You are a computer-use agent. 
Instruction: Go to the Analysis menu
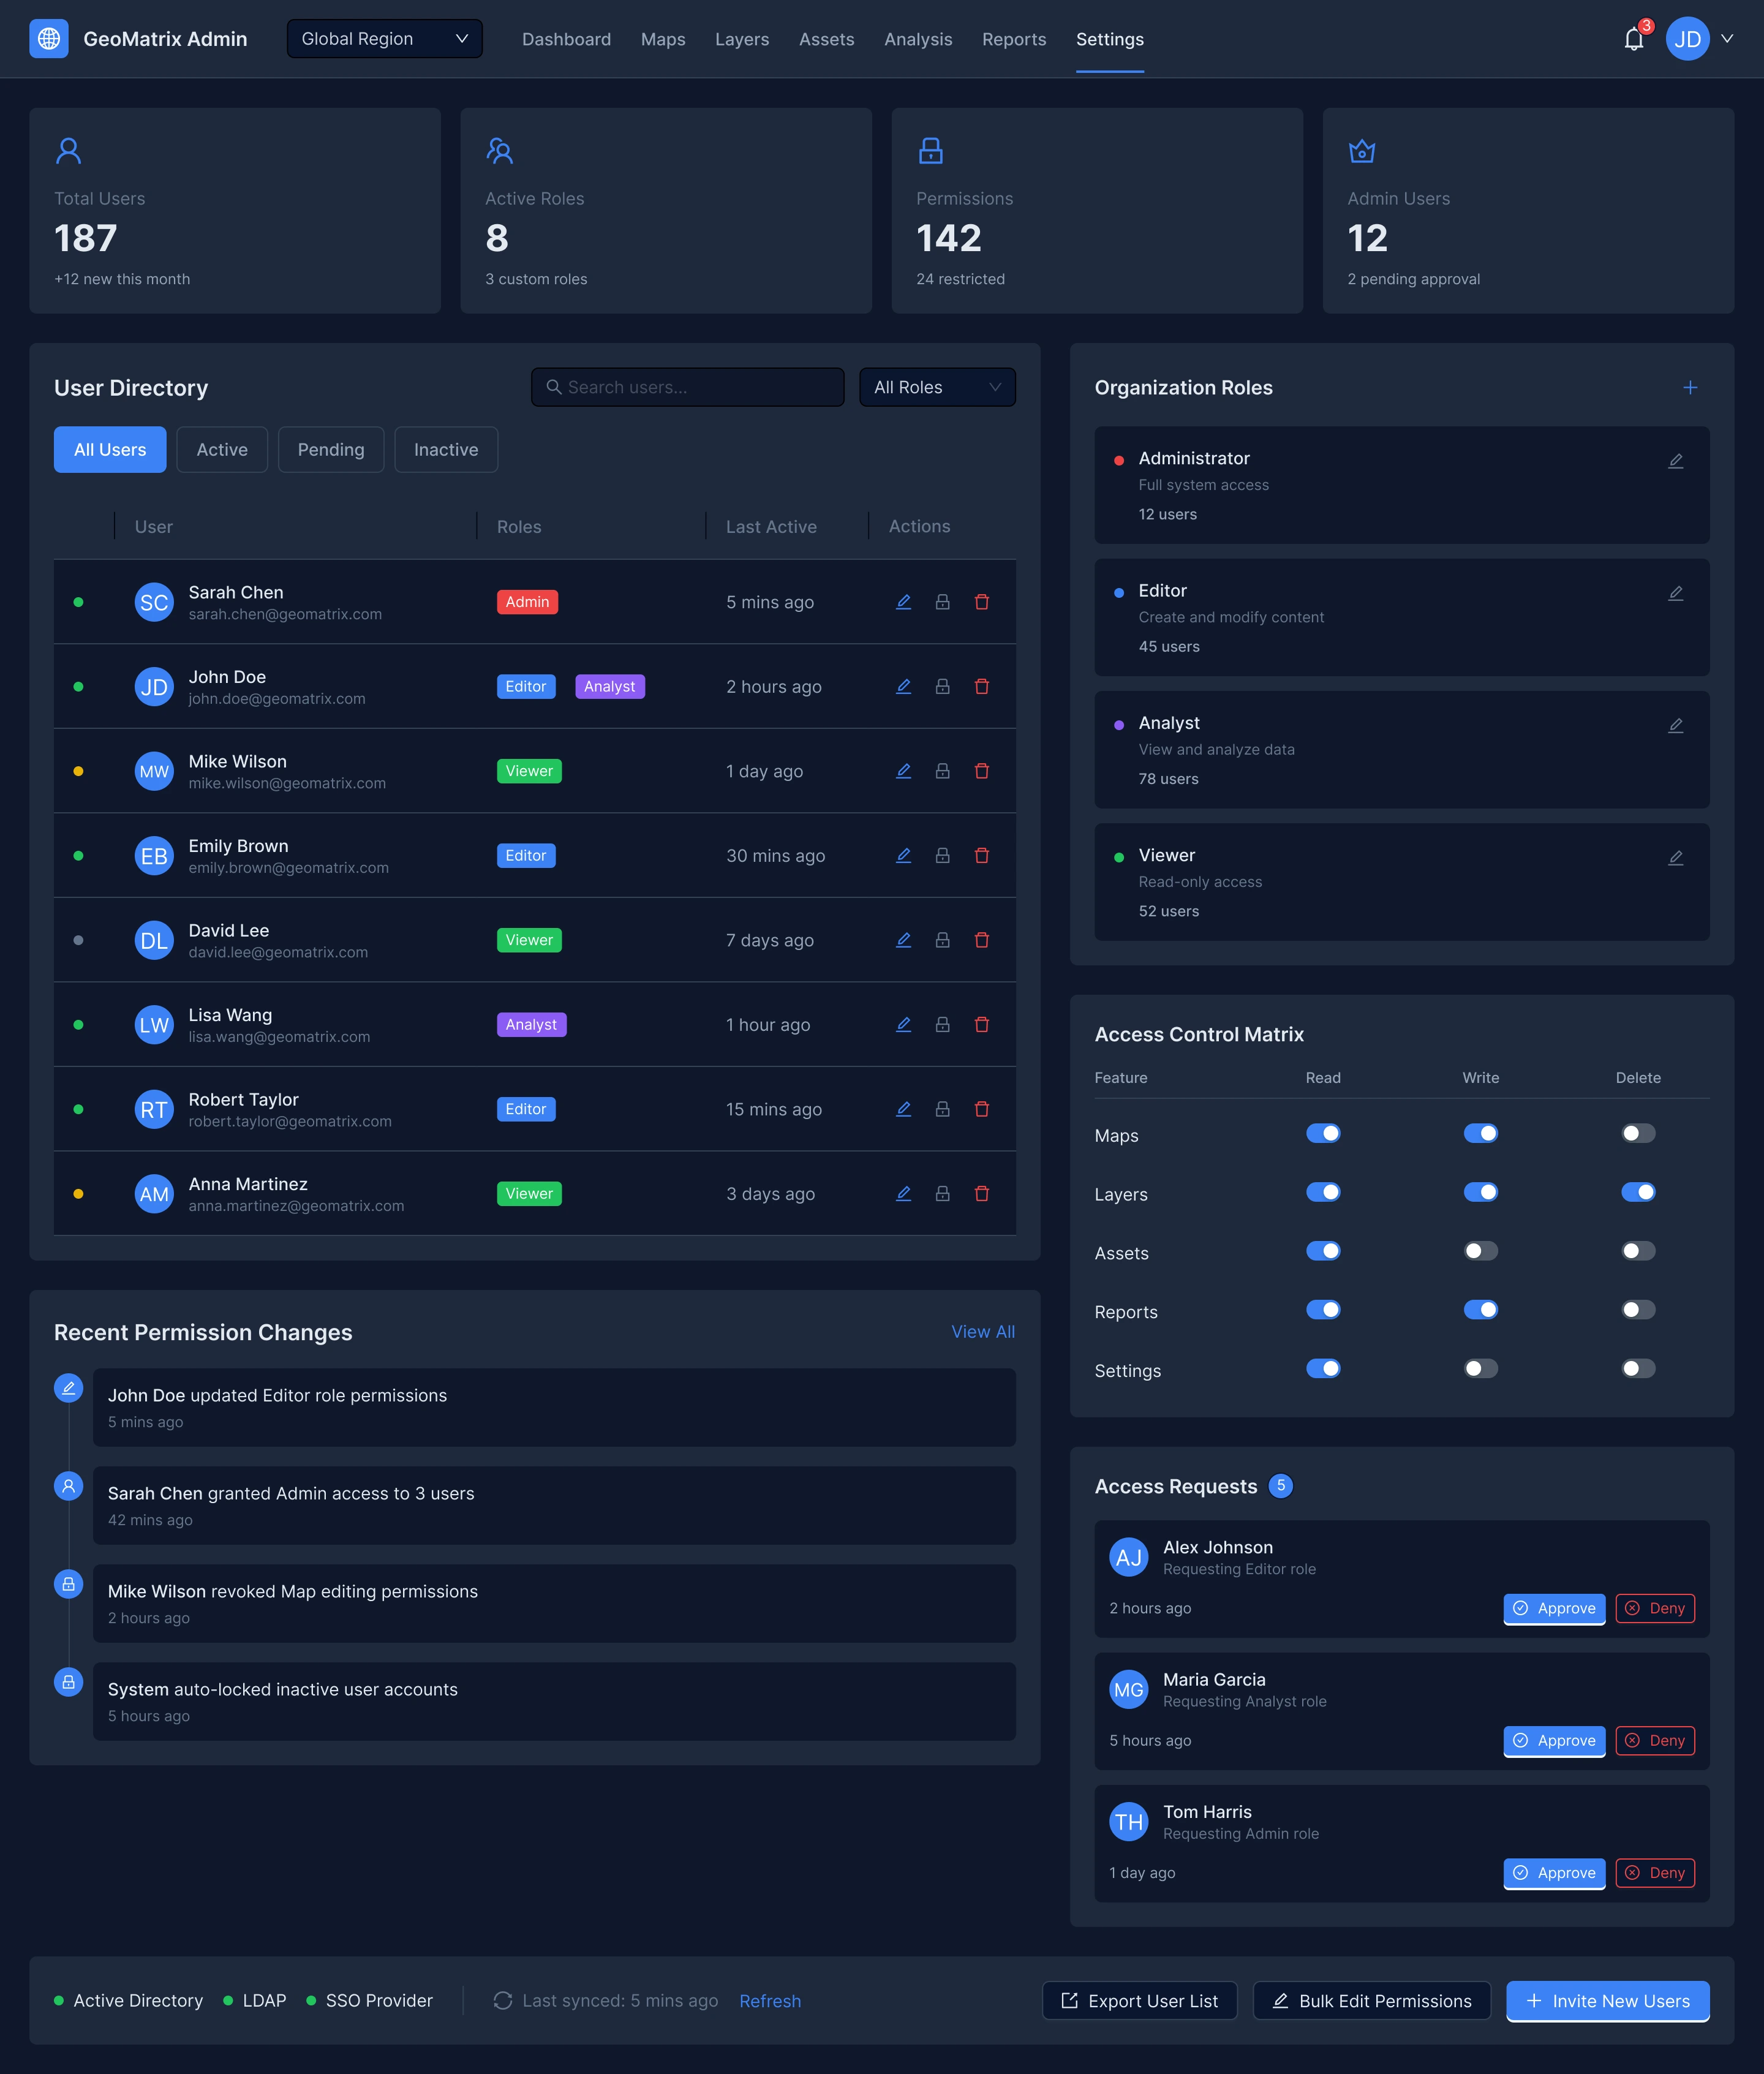(917, 40)
